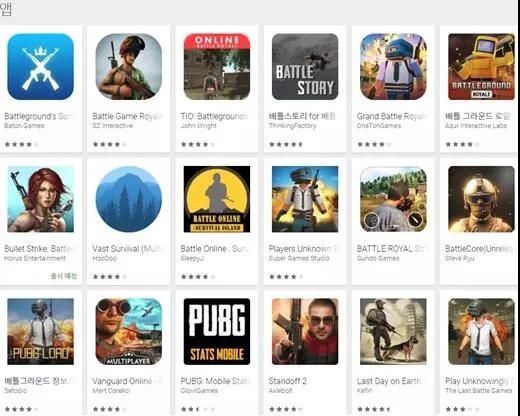Select Players Unknown pixel soldier icon
The image size is (520, 416).
(x=305, y=199)
